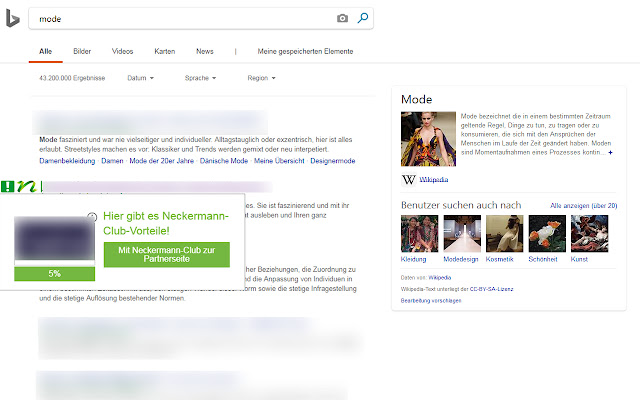Select the Alle tab

coord(45,51)
